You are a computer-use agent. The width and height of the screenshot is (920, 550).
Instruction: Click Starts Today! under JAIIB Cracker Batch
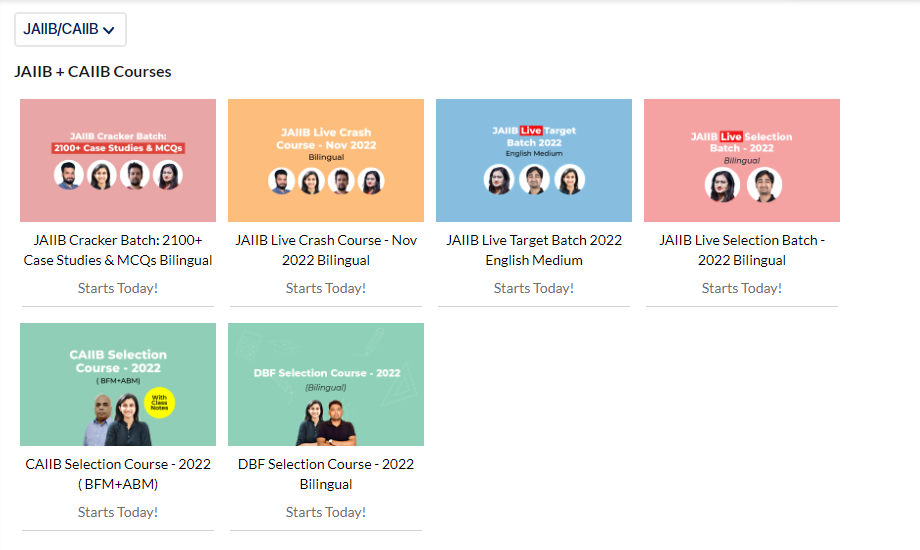118,288
